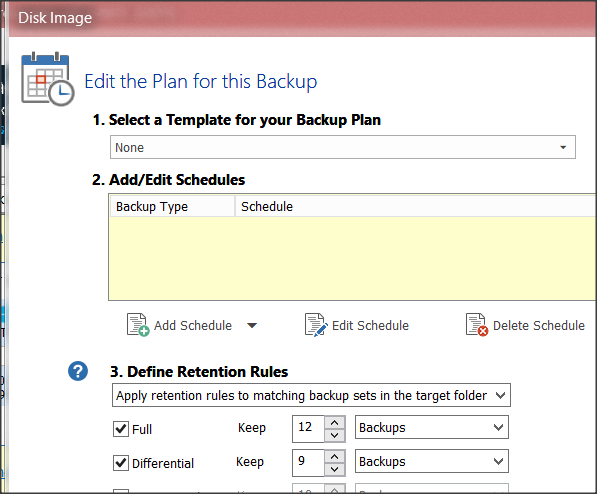Screen dimensions: 597x494
Task: Click the Backup Type column header
Action: coord(172,206)
